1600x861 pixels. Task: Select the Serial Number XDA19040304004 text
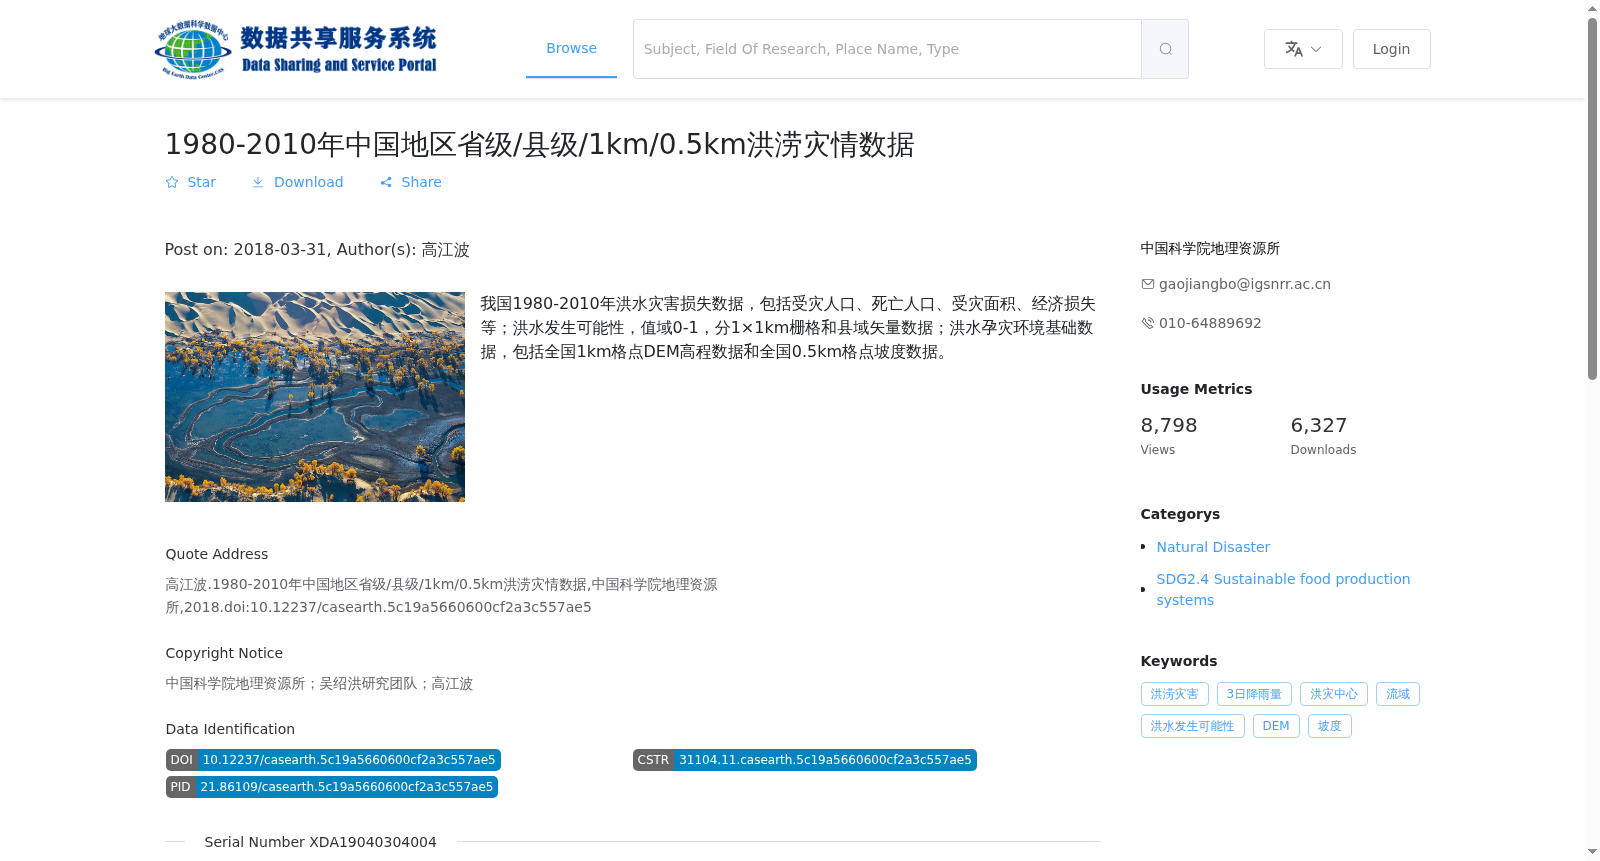320,842
